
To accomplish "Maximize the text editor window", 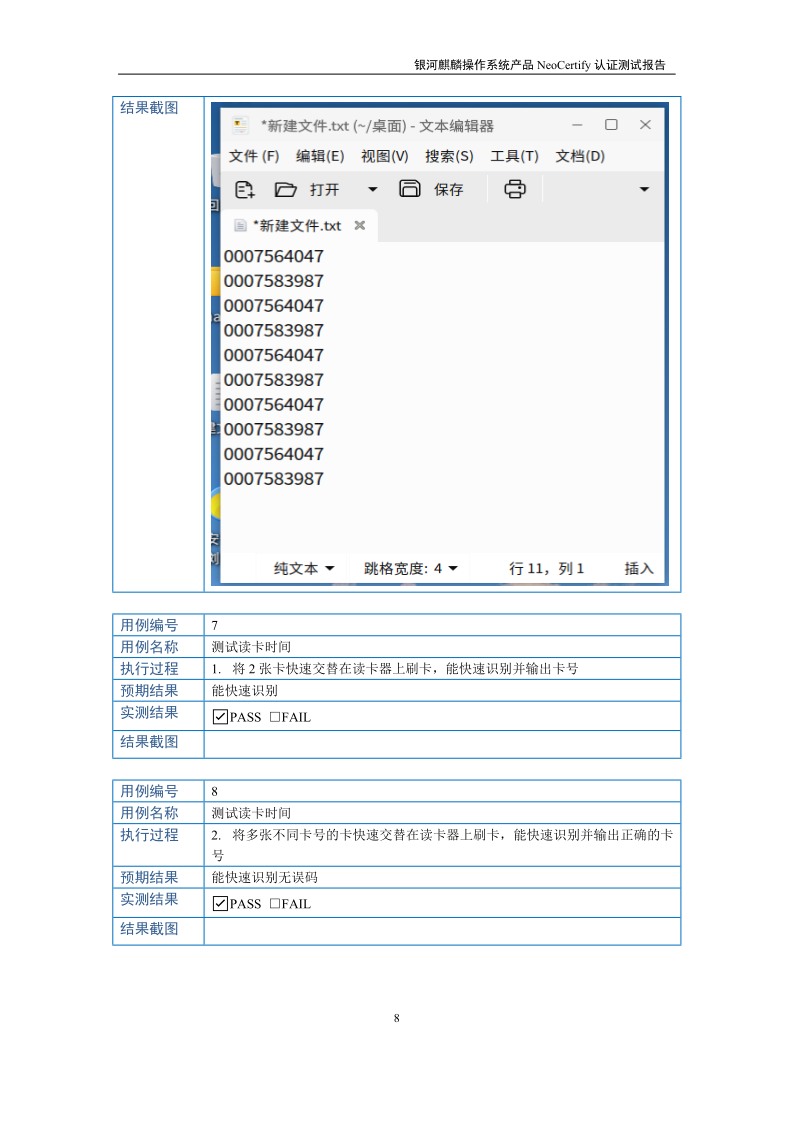I will point(611,125).
